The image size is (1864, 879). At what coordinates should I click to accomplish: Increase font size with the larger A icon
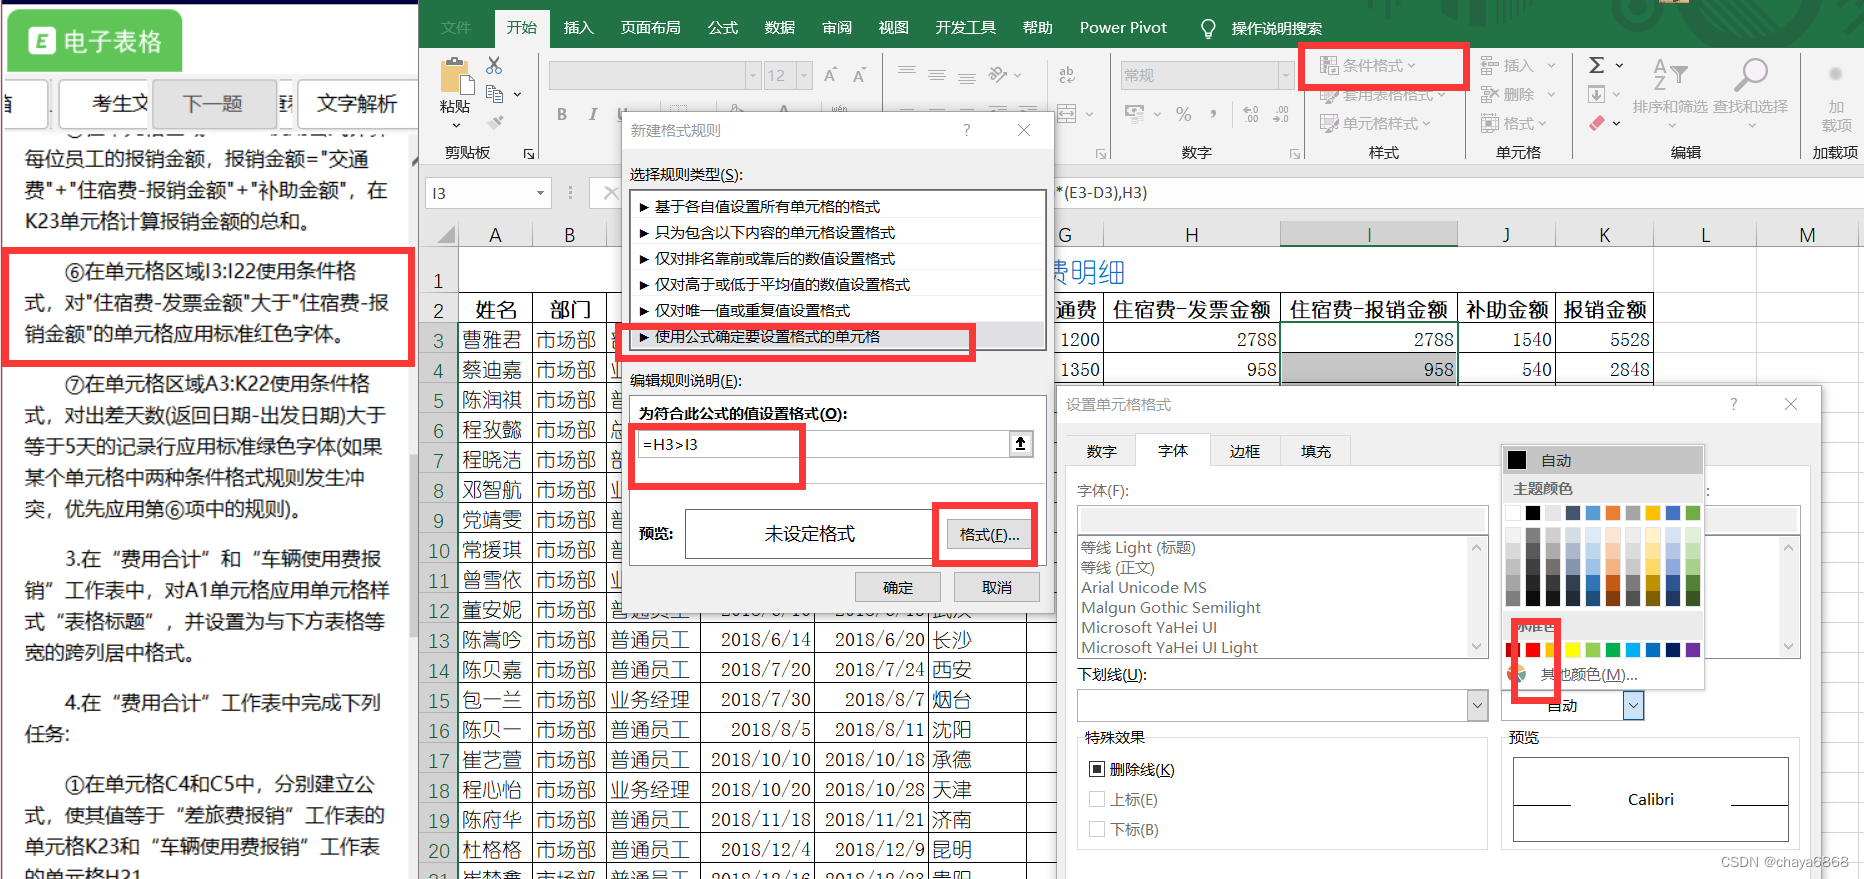[x=830, y=75]
